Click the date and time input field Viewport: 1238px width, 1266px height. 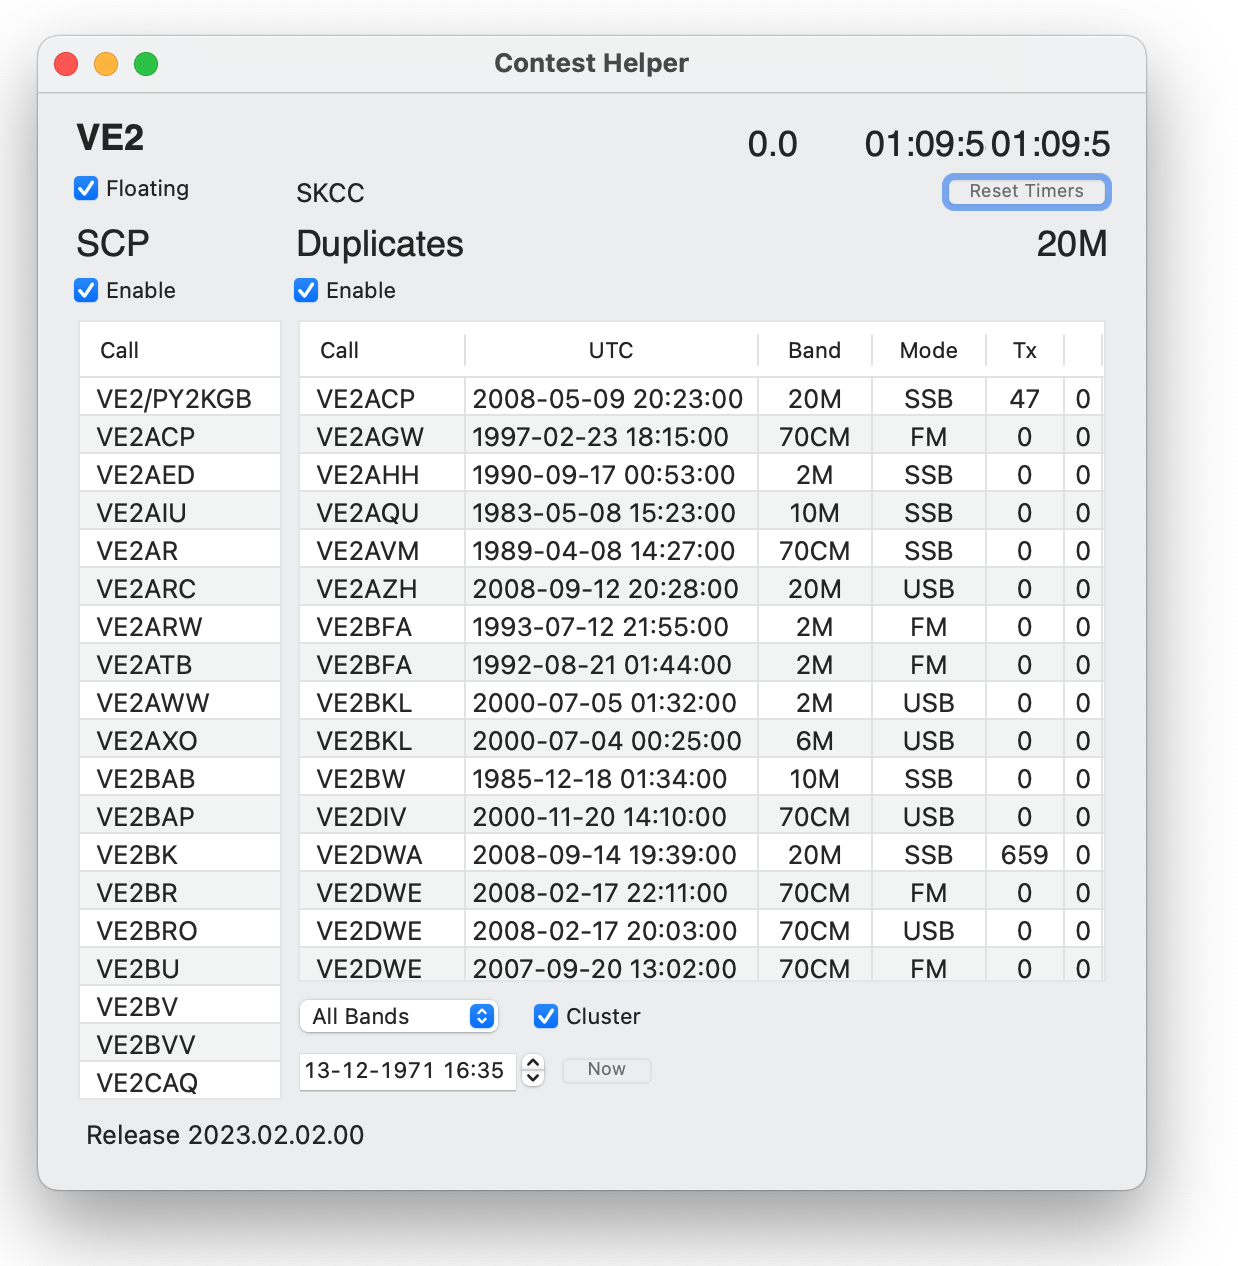click(x=406, y=1071)
